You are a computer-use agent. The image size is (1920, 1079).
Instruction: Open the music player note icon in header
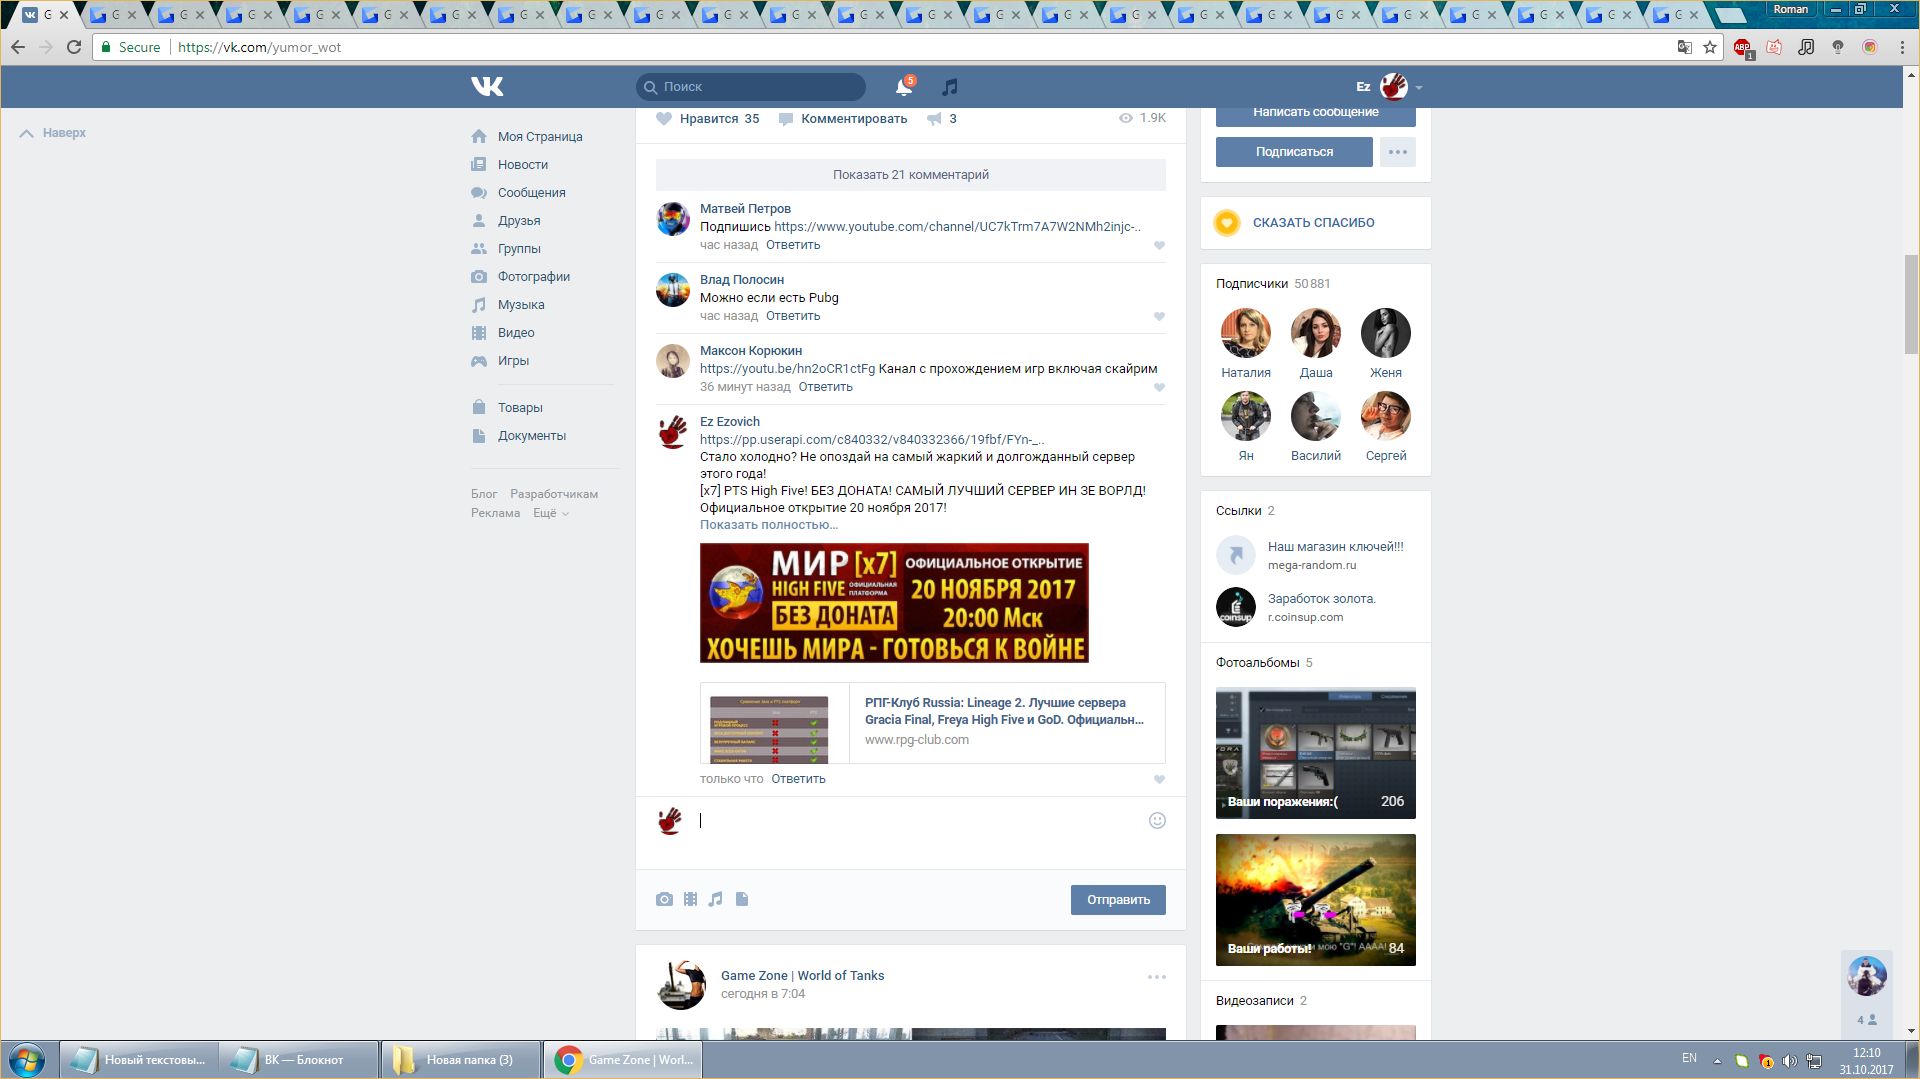pyautogui.click(x=950, y=87)
